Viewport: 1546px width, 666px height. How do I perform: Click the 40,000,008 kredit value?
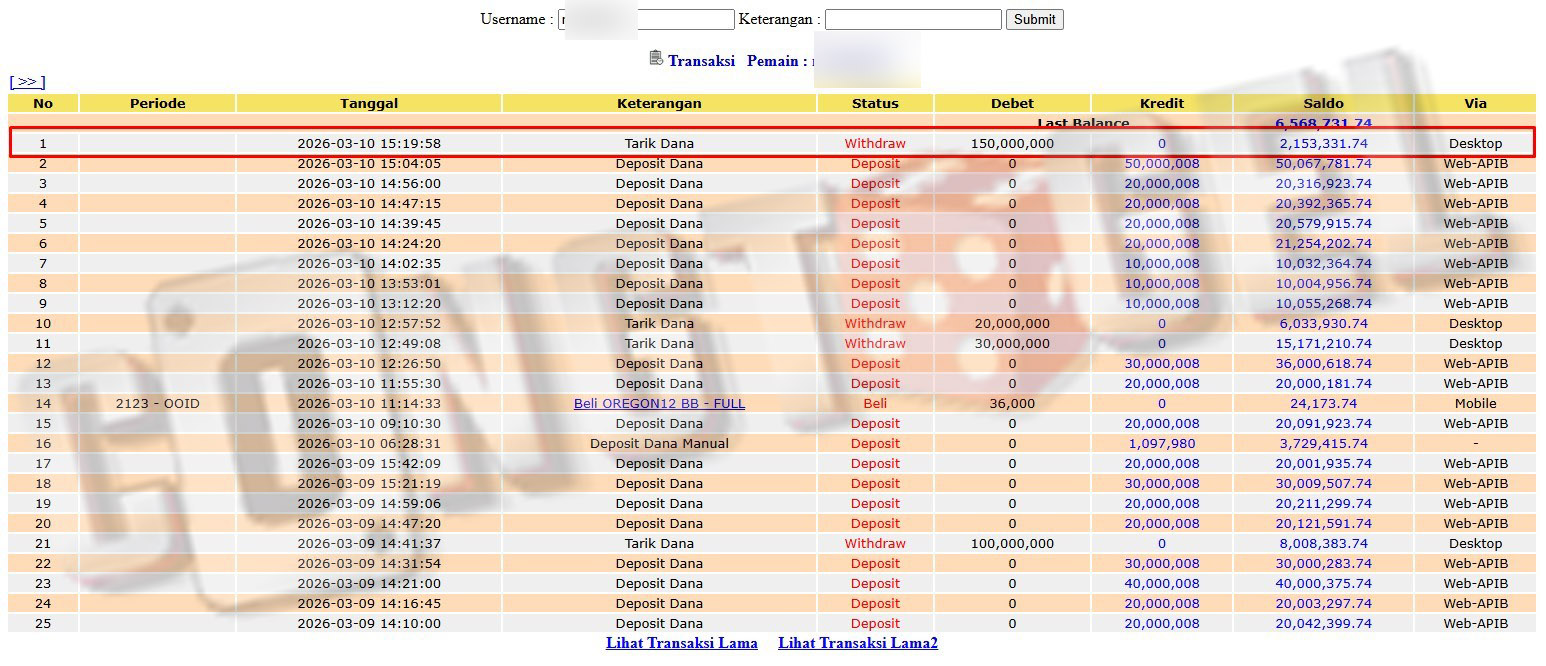pos(1161,583)
